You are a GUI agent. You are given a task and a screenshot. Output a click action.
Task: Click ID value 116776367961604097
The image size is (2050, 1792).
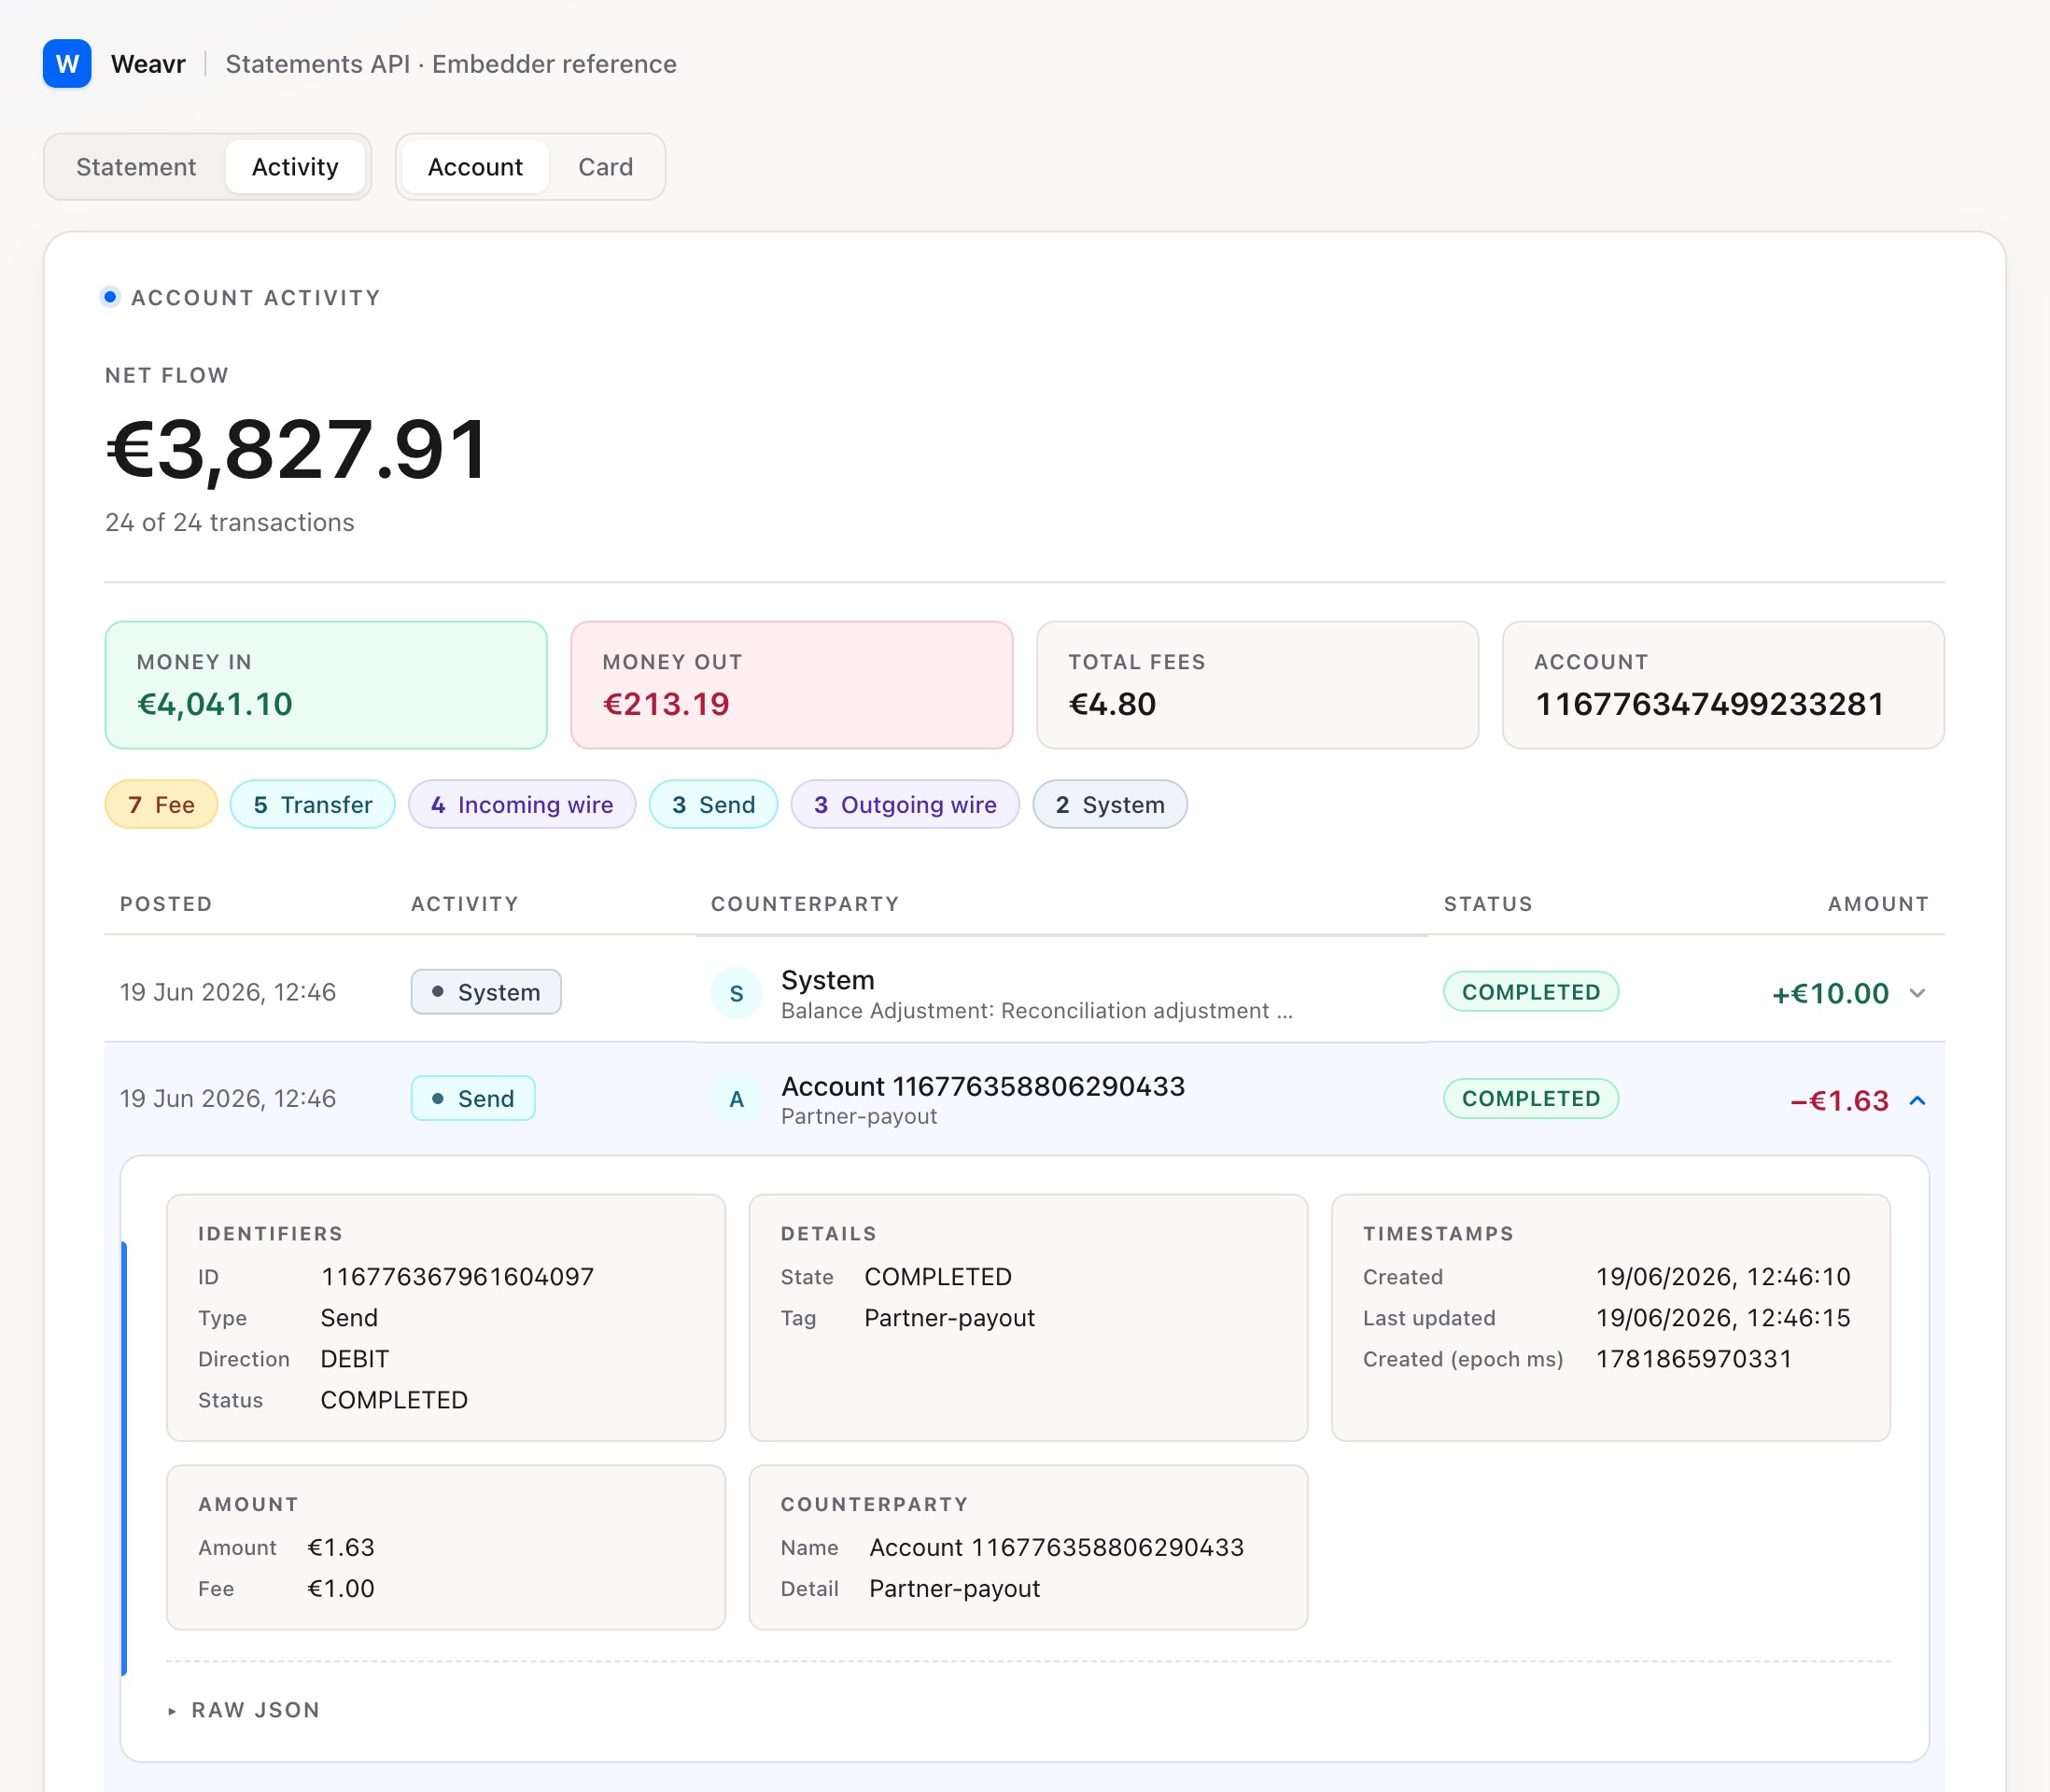pos(457,1277)
